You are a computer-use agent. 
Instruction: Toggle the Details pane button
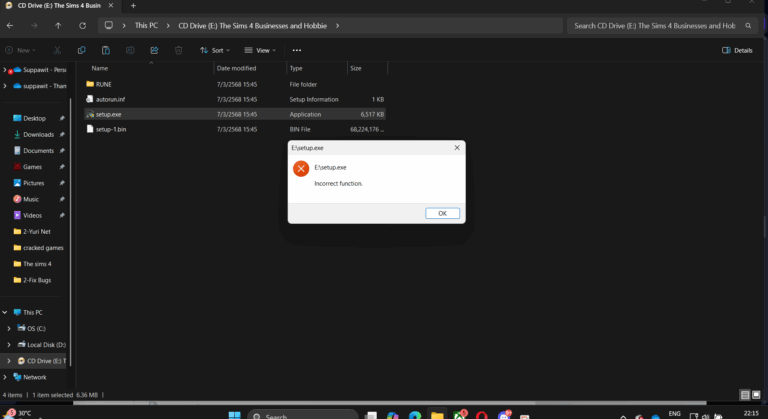tap(737, 50)
